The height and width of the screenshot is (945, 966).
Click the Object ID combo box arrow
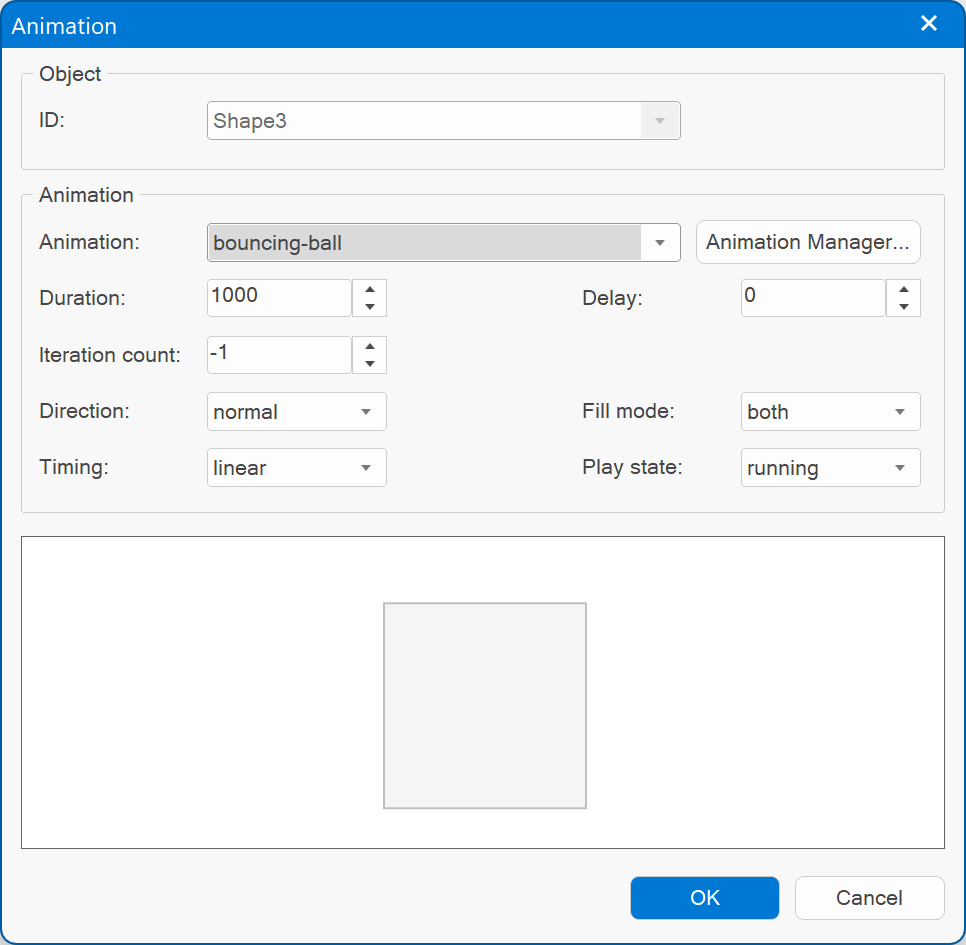(x=660, y=121)
